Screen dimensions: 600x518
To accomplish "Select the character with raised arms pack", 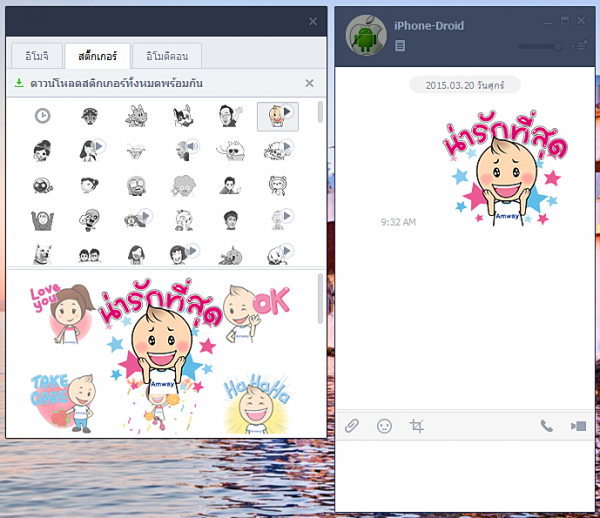I will pyautogui.click(x=42, y=221).
